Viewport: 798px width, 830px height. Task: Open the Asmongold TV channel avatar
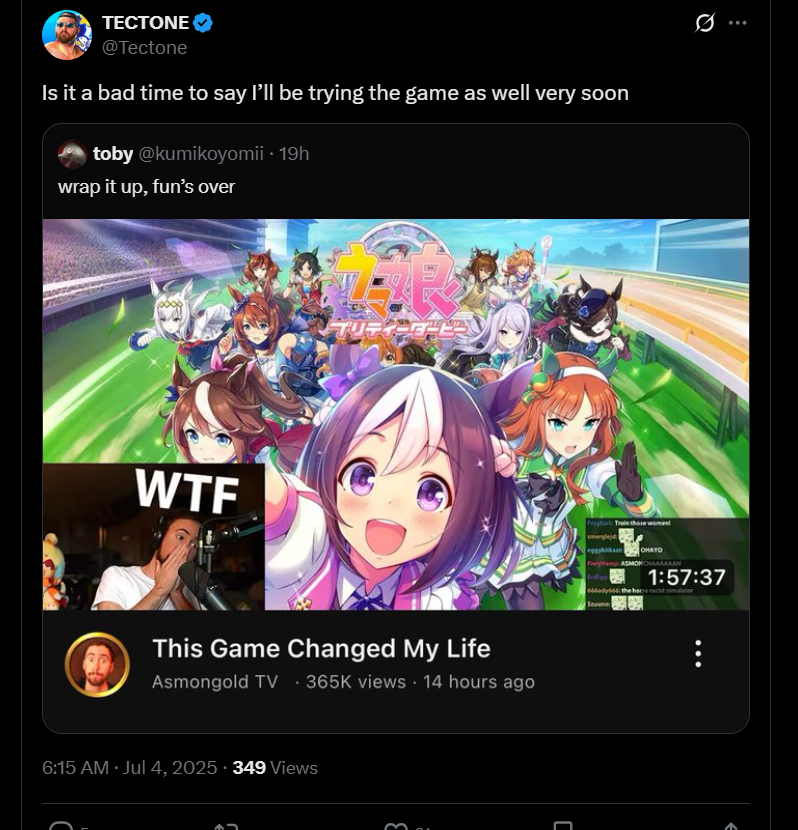[97, 664]
